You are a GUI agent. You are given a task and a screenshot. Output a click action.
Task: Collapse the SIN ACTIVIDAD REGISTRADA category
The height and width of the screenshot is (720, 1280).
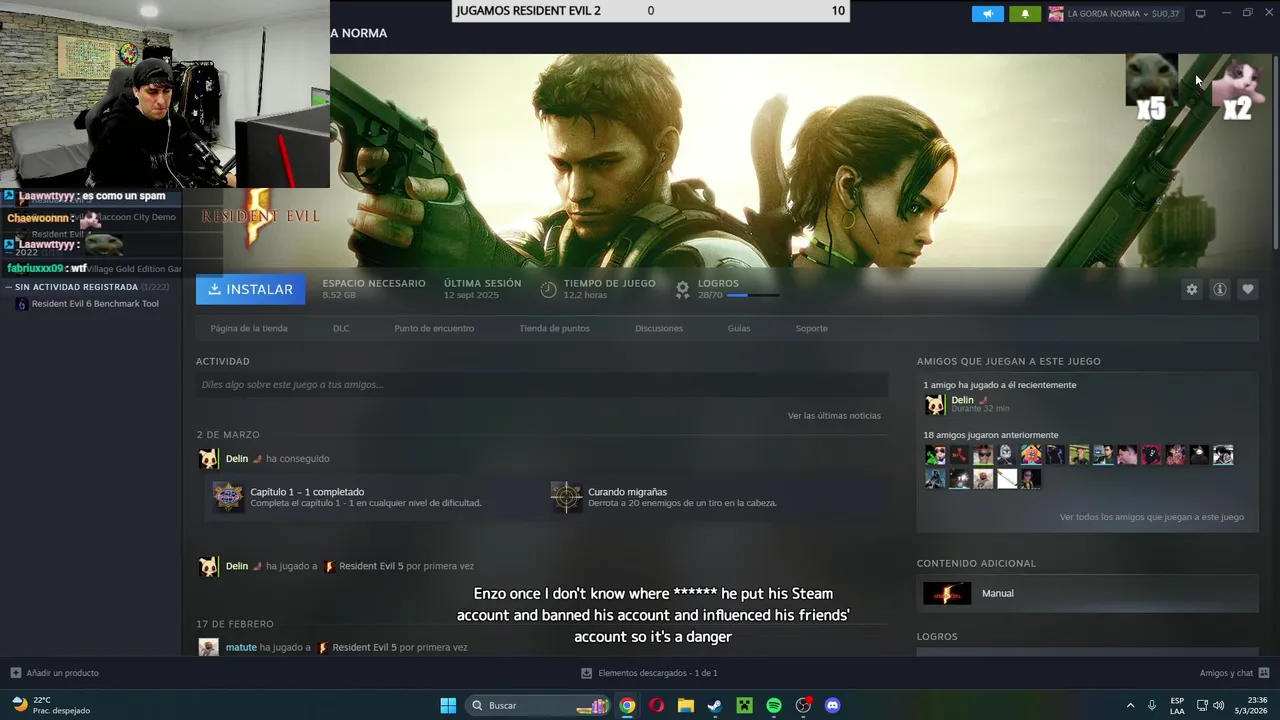[8, 287]
